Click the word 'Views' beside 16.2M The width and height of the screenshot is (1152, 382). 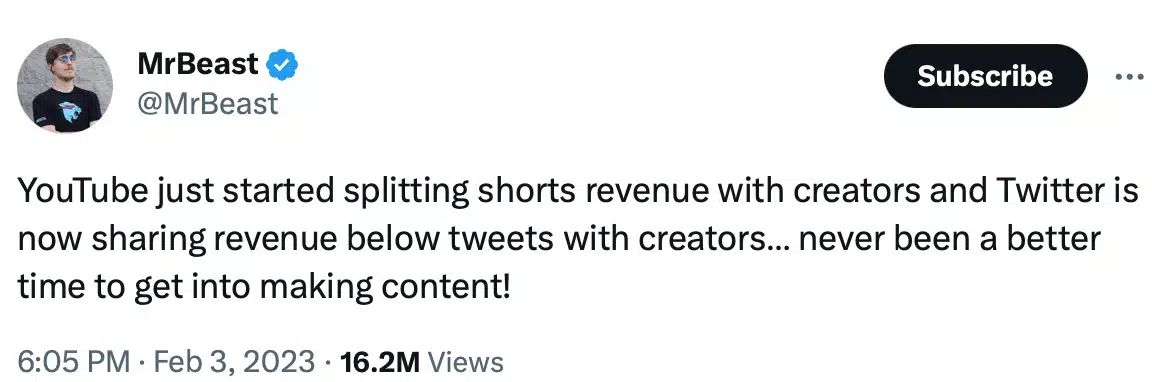click(x=465, y=362)
